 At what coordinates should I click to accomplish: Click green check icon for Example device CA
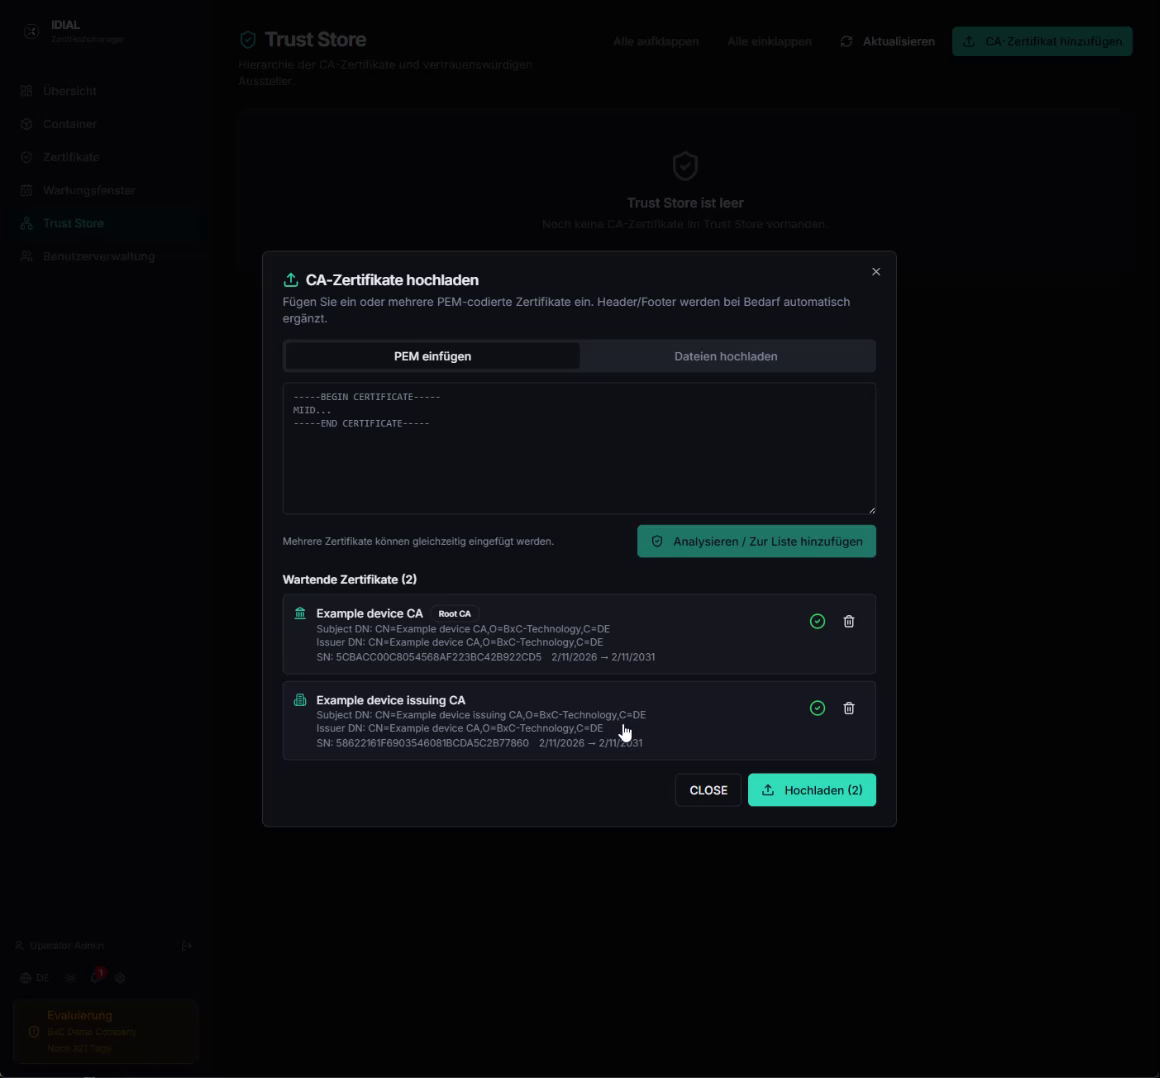[x=817, y=621]
